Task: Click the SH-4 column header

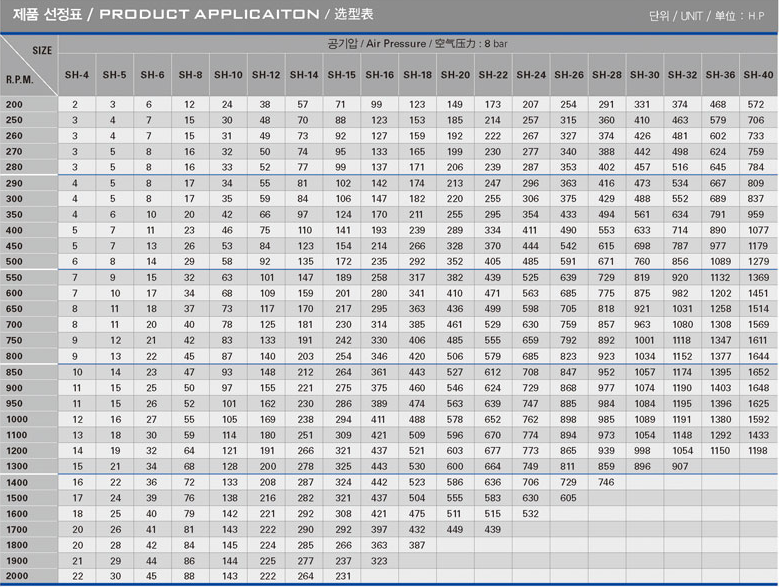Action: tap(77, 75)
